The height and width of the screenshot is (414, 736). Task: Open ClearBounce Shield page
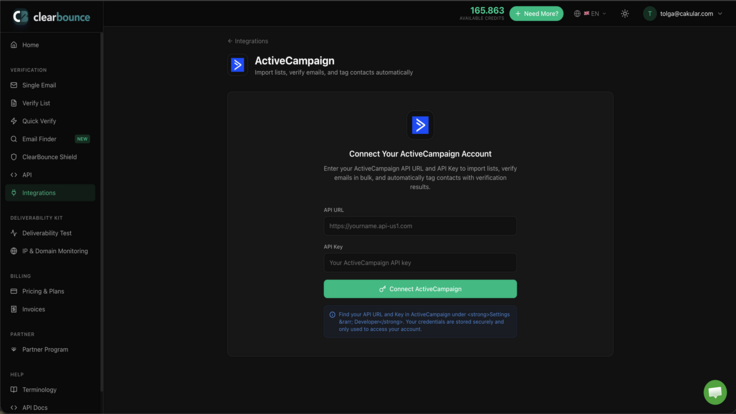pyautogui.click(x=50, y=157)
